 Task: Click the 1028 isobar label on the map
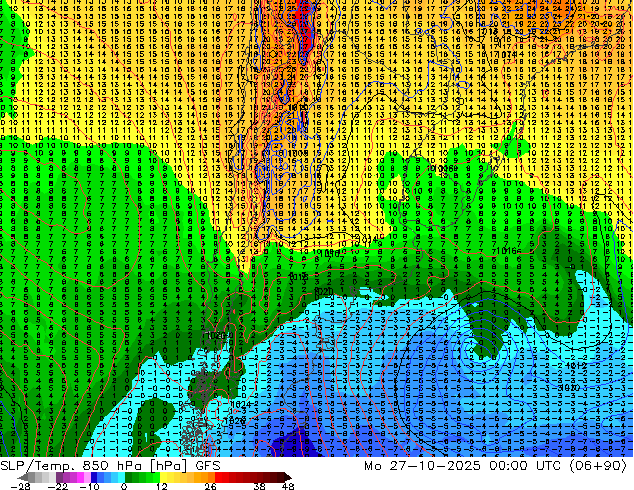point(235,420)
